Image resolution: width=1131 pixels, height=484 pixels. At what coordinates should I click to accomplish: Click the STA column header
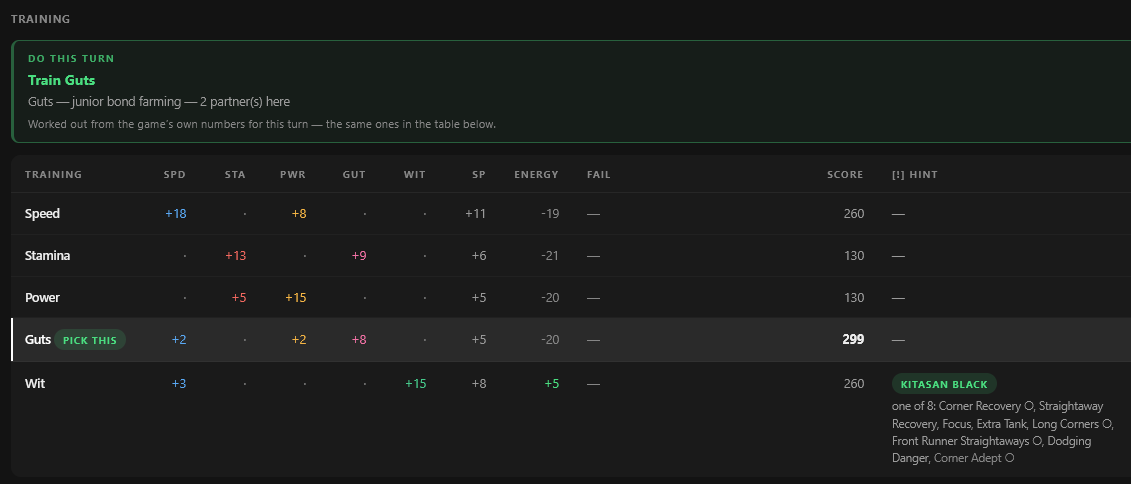(x=235, y=175)
